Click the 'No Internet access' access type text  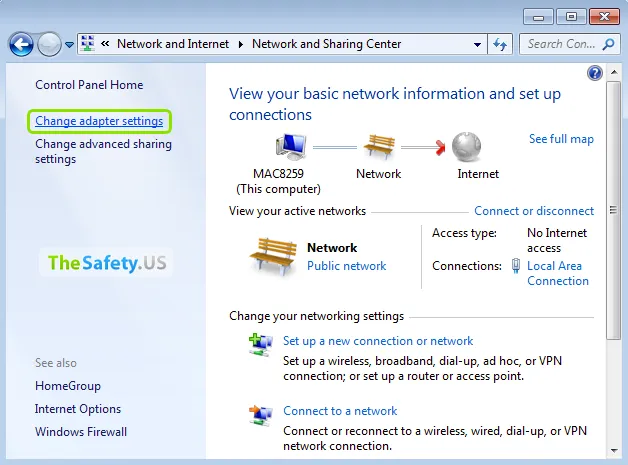click(x=557, y=240)
